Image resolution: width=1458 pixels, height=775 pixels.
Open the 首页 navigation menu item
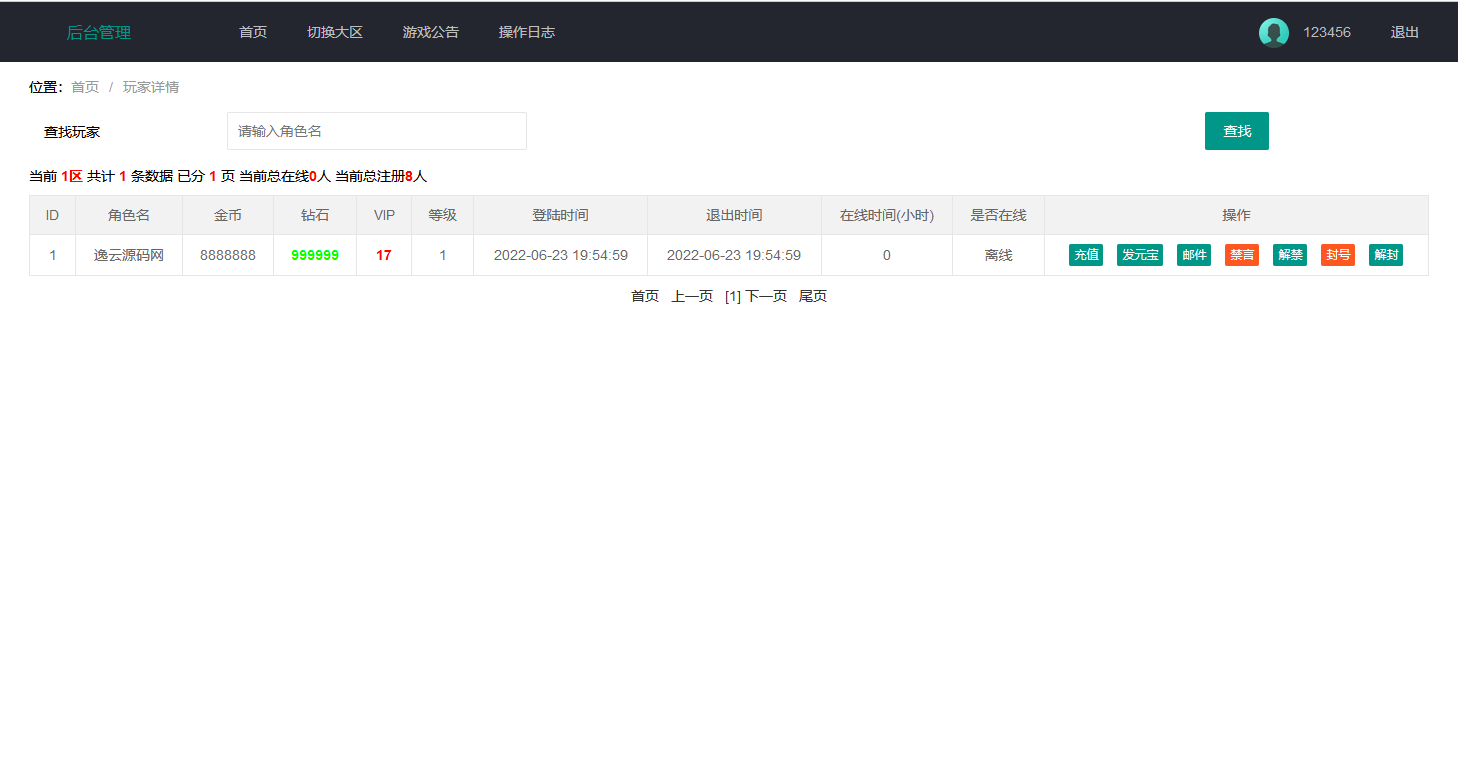pyautogui.click(x=253, y=33)
